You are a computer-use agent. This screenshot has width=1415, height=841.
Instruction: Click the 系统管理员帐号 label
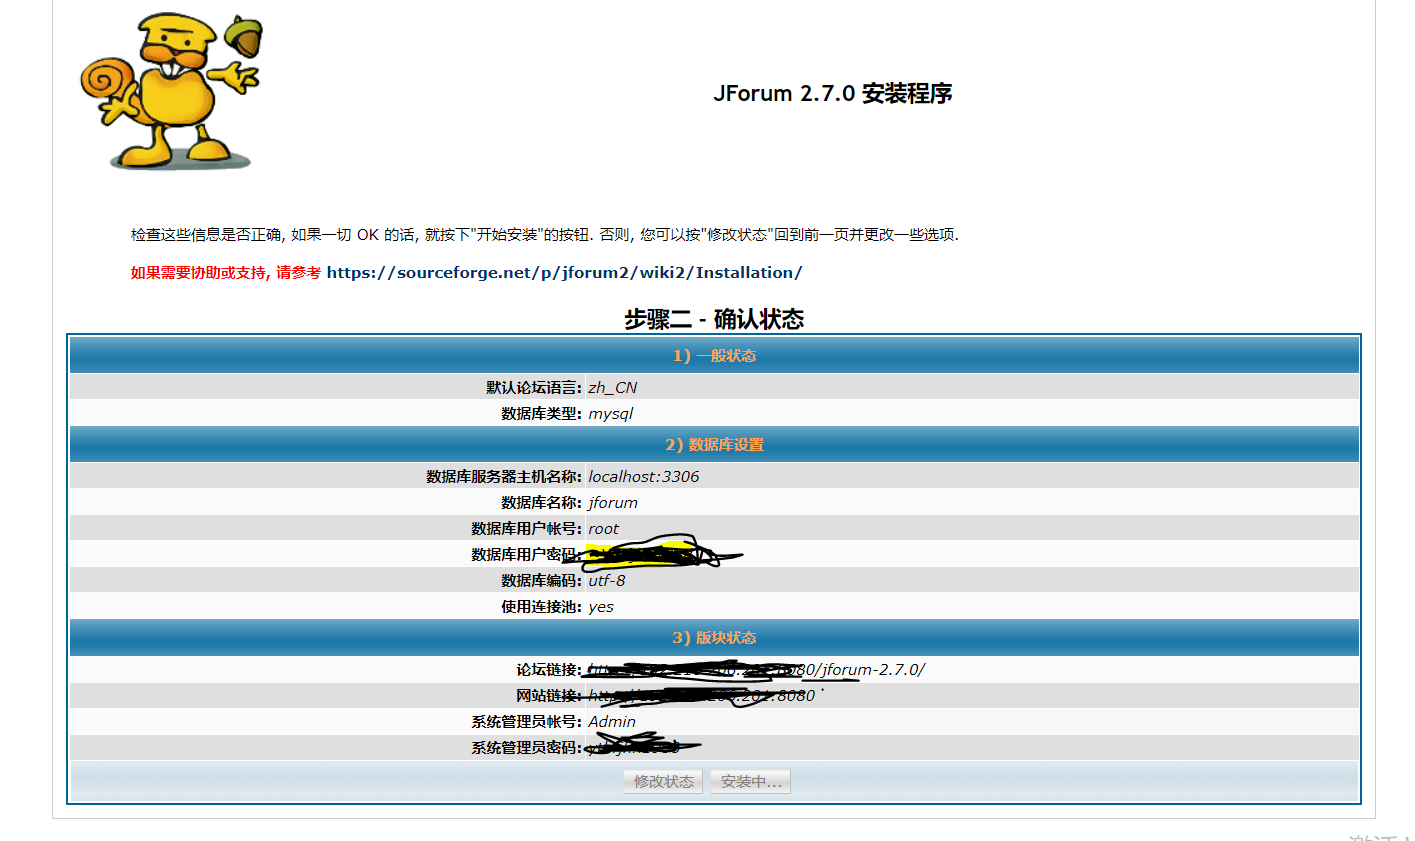[x=527, y=722]
